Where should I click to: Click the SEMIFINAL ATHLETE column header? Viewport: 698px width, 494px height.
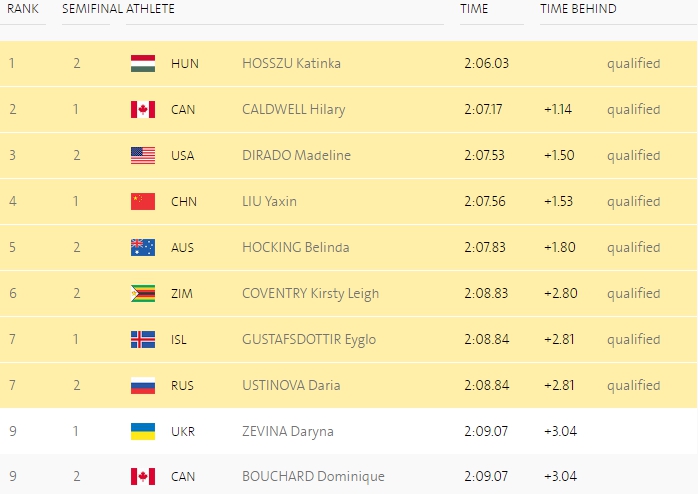coord(118,9)
